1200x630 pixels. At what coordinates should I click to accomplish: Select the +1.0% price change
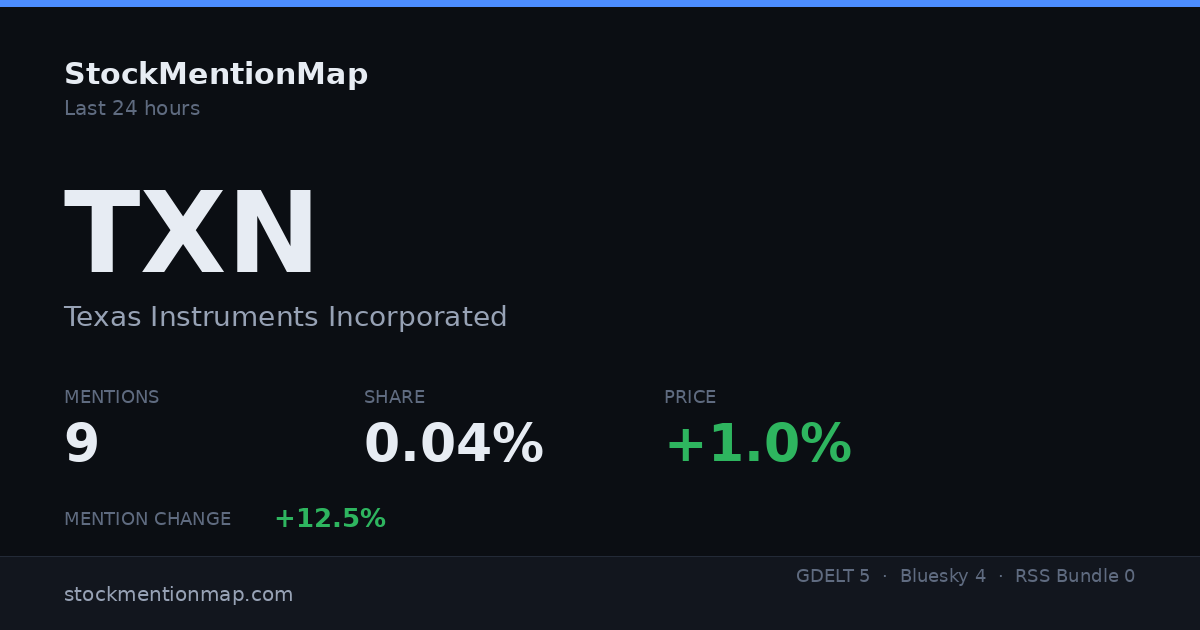click(758, 445)
